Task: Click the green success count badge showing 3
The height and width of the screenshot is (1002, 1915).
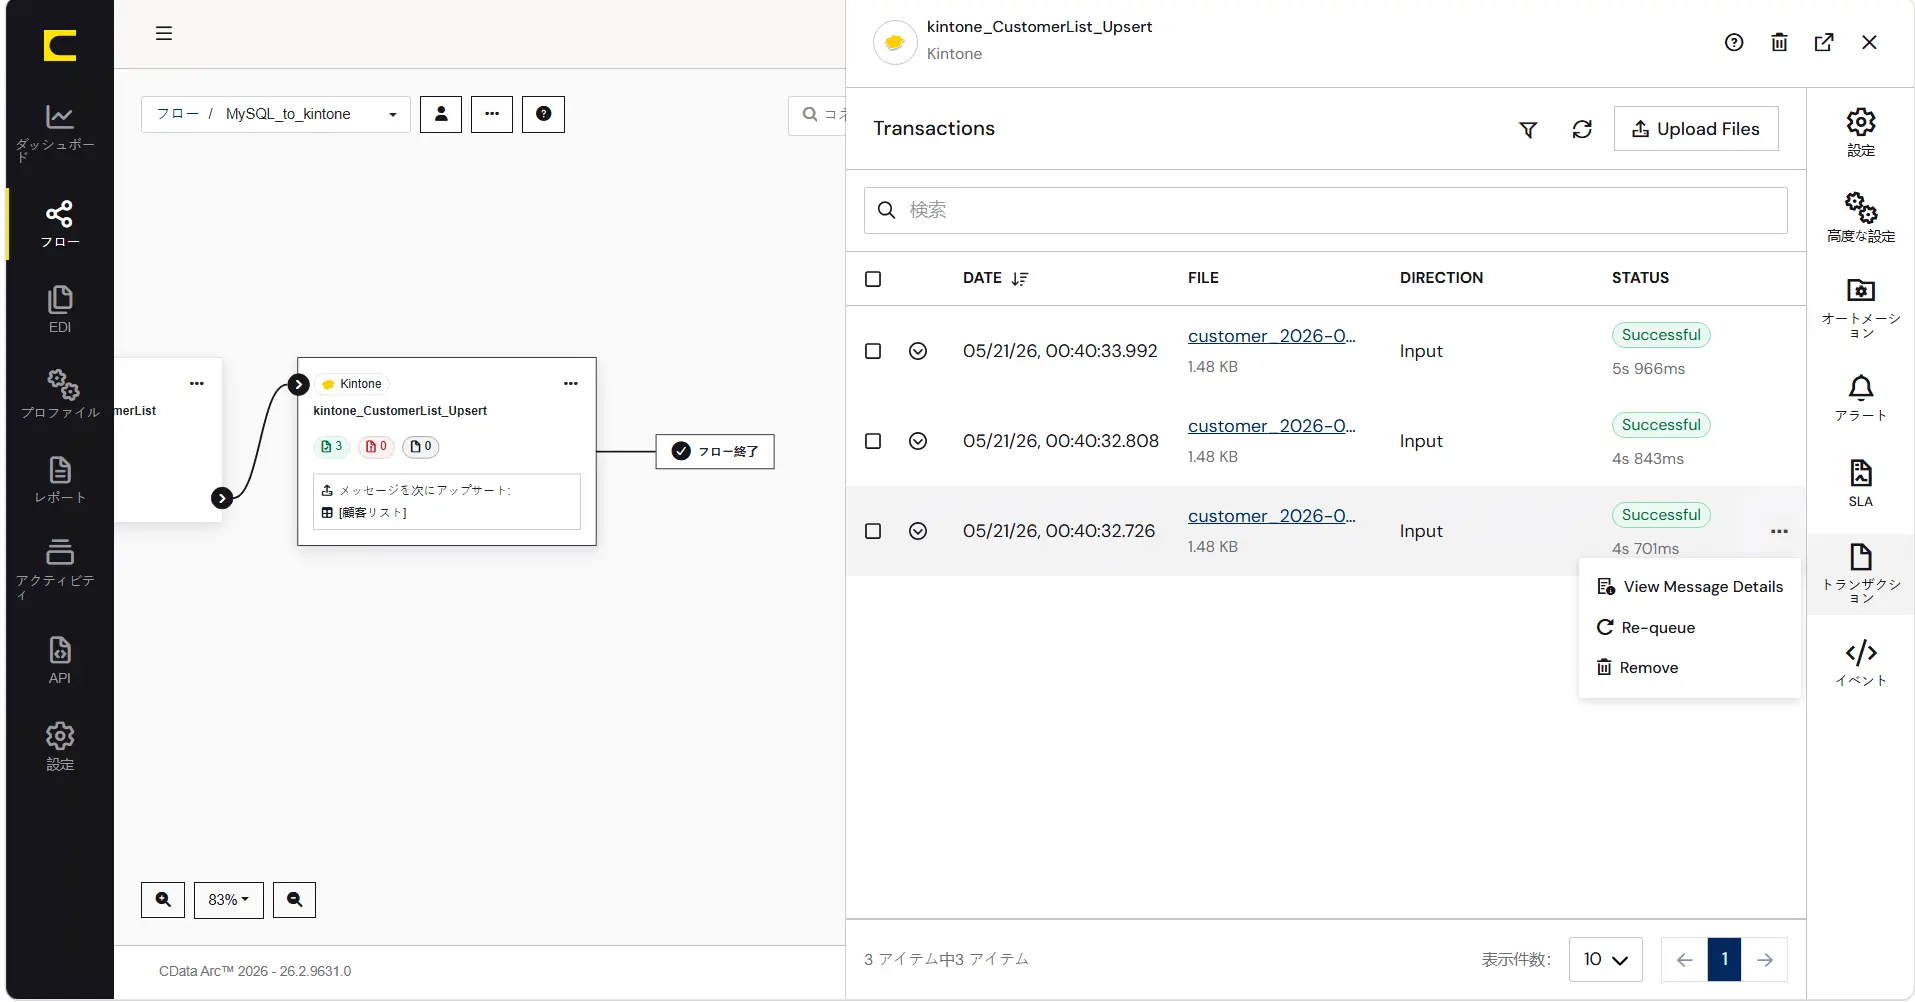Action: pos(332,447)
